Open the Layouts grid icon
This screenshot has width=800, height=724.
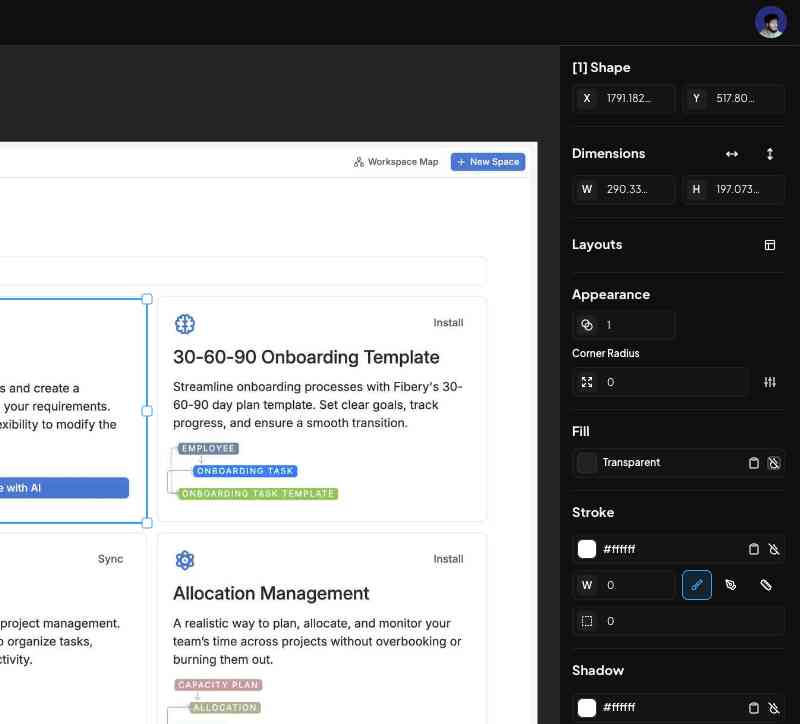(x=770, y=245)
